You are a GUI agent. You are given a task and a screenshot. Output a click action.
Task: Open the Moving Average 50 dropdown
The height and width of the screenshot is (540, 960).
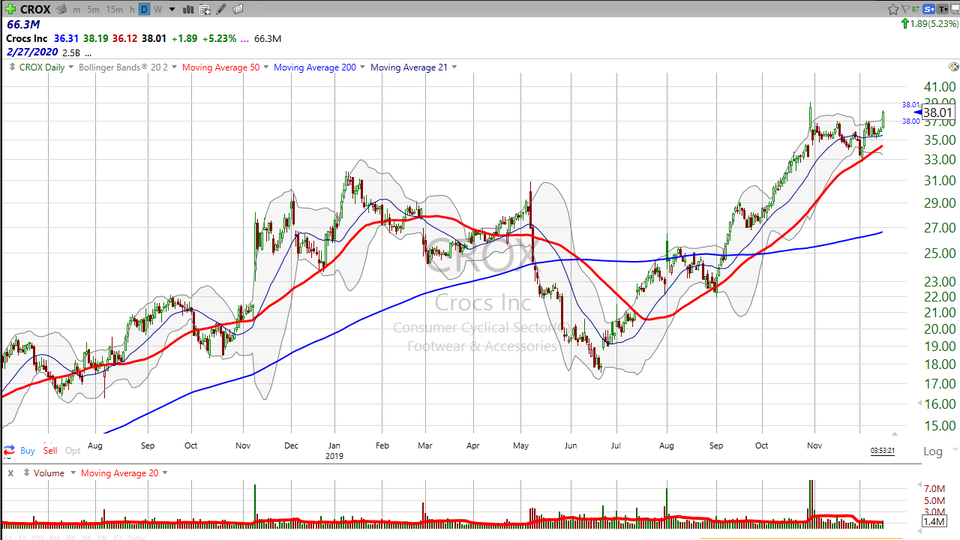point(266,67)
